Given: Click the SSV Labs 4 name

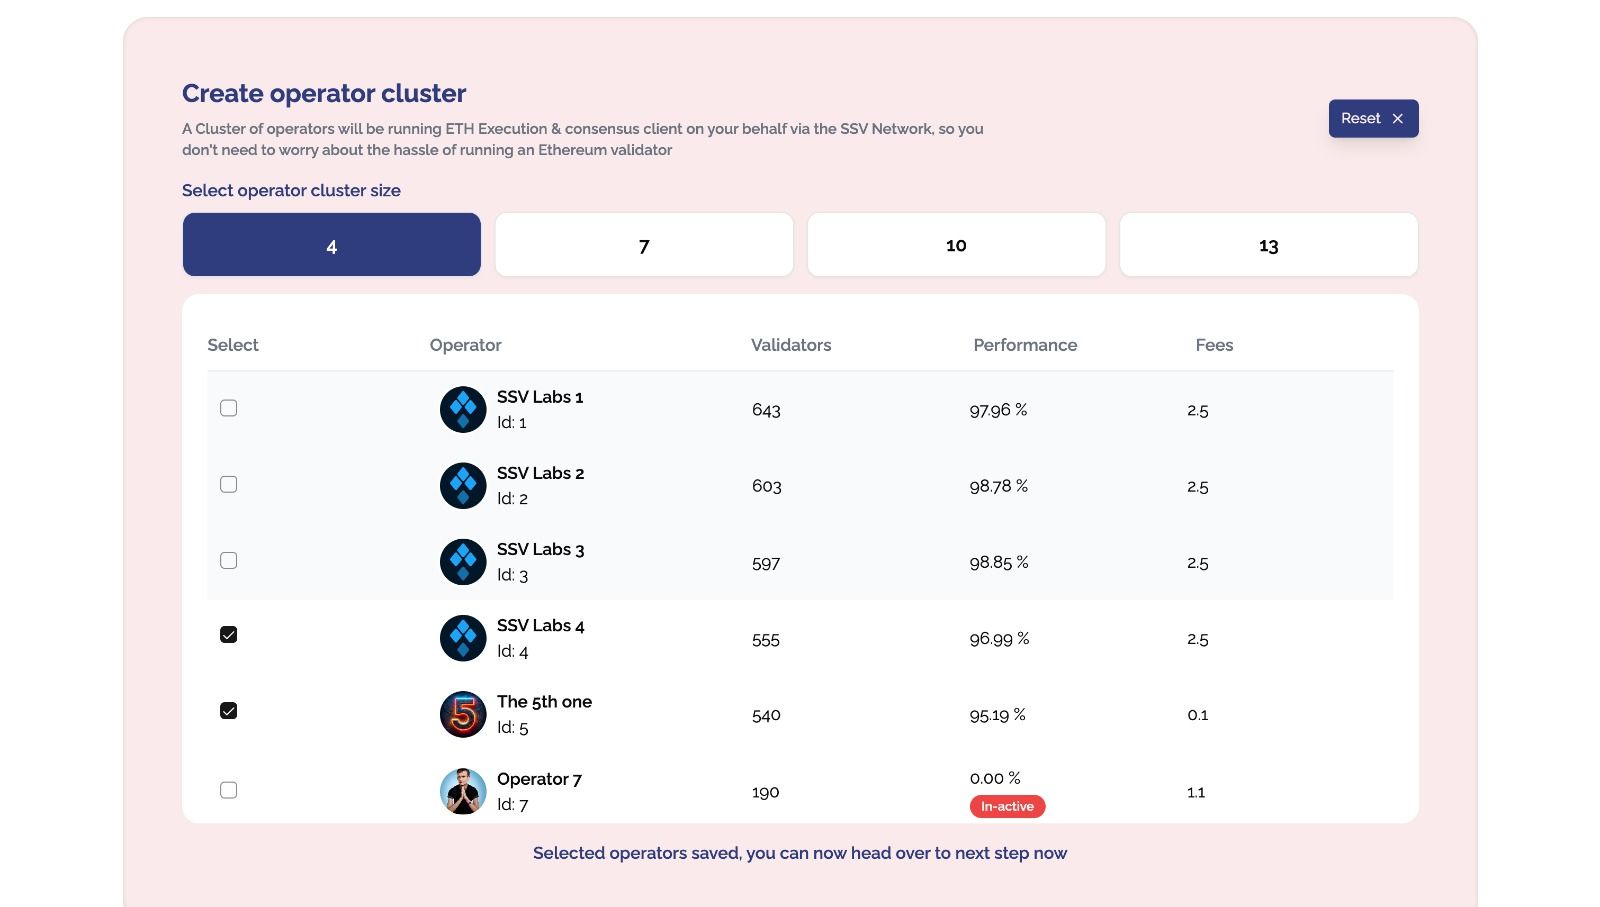Looking at the screenshot, I should pos(541,625).
